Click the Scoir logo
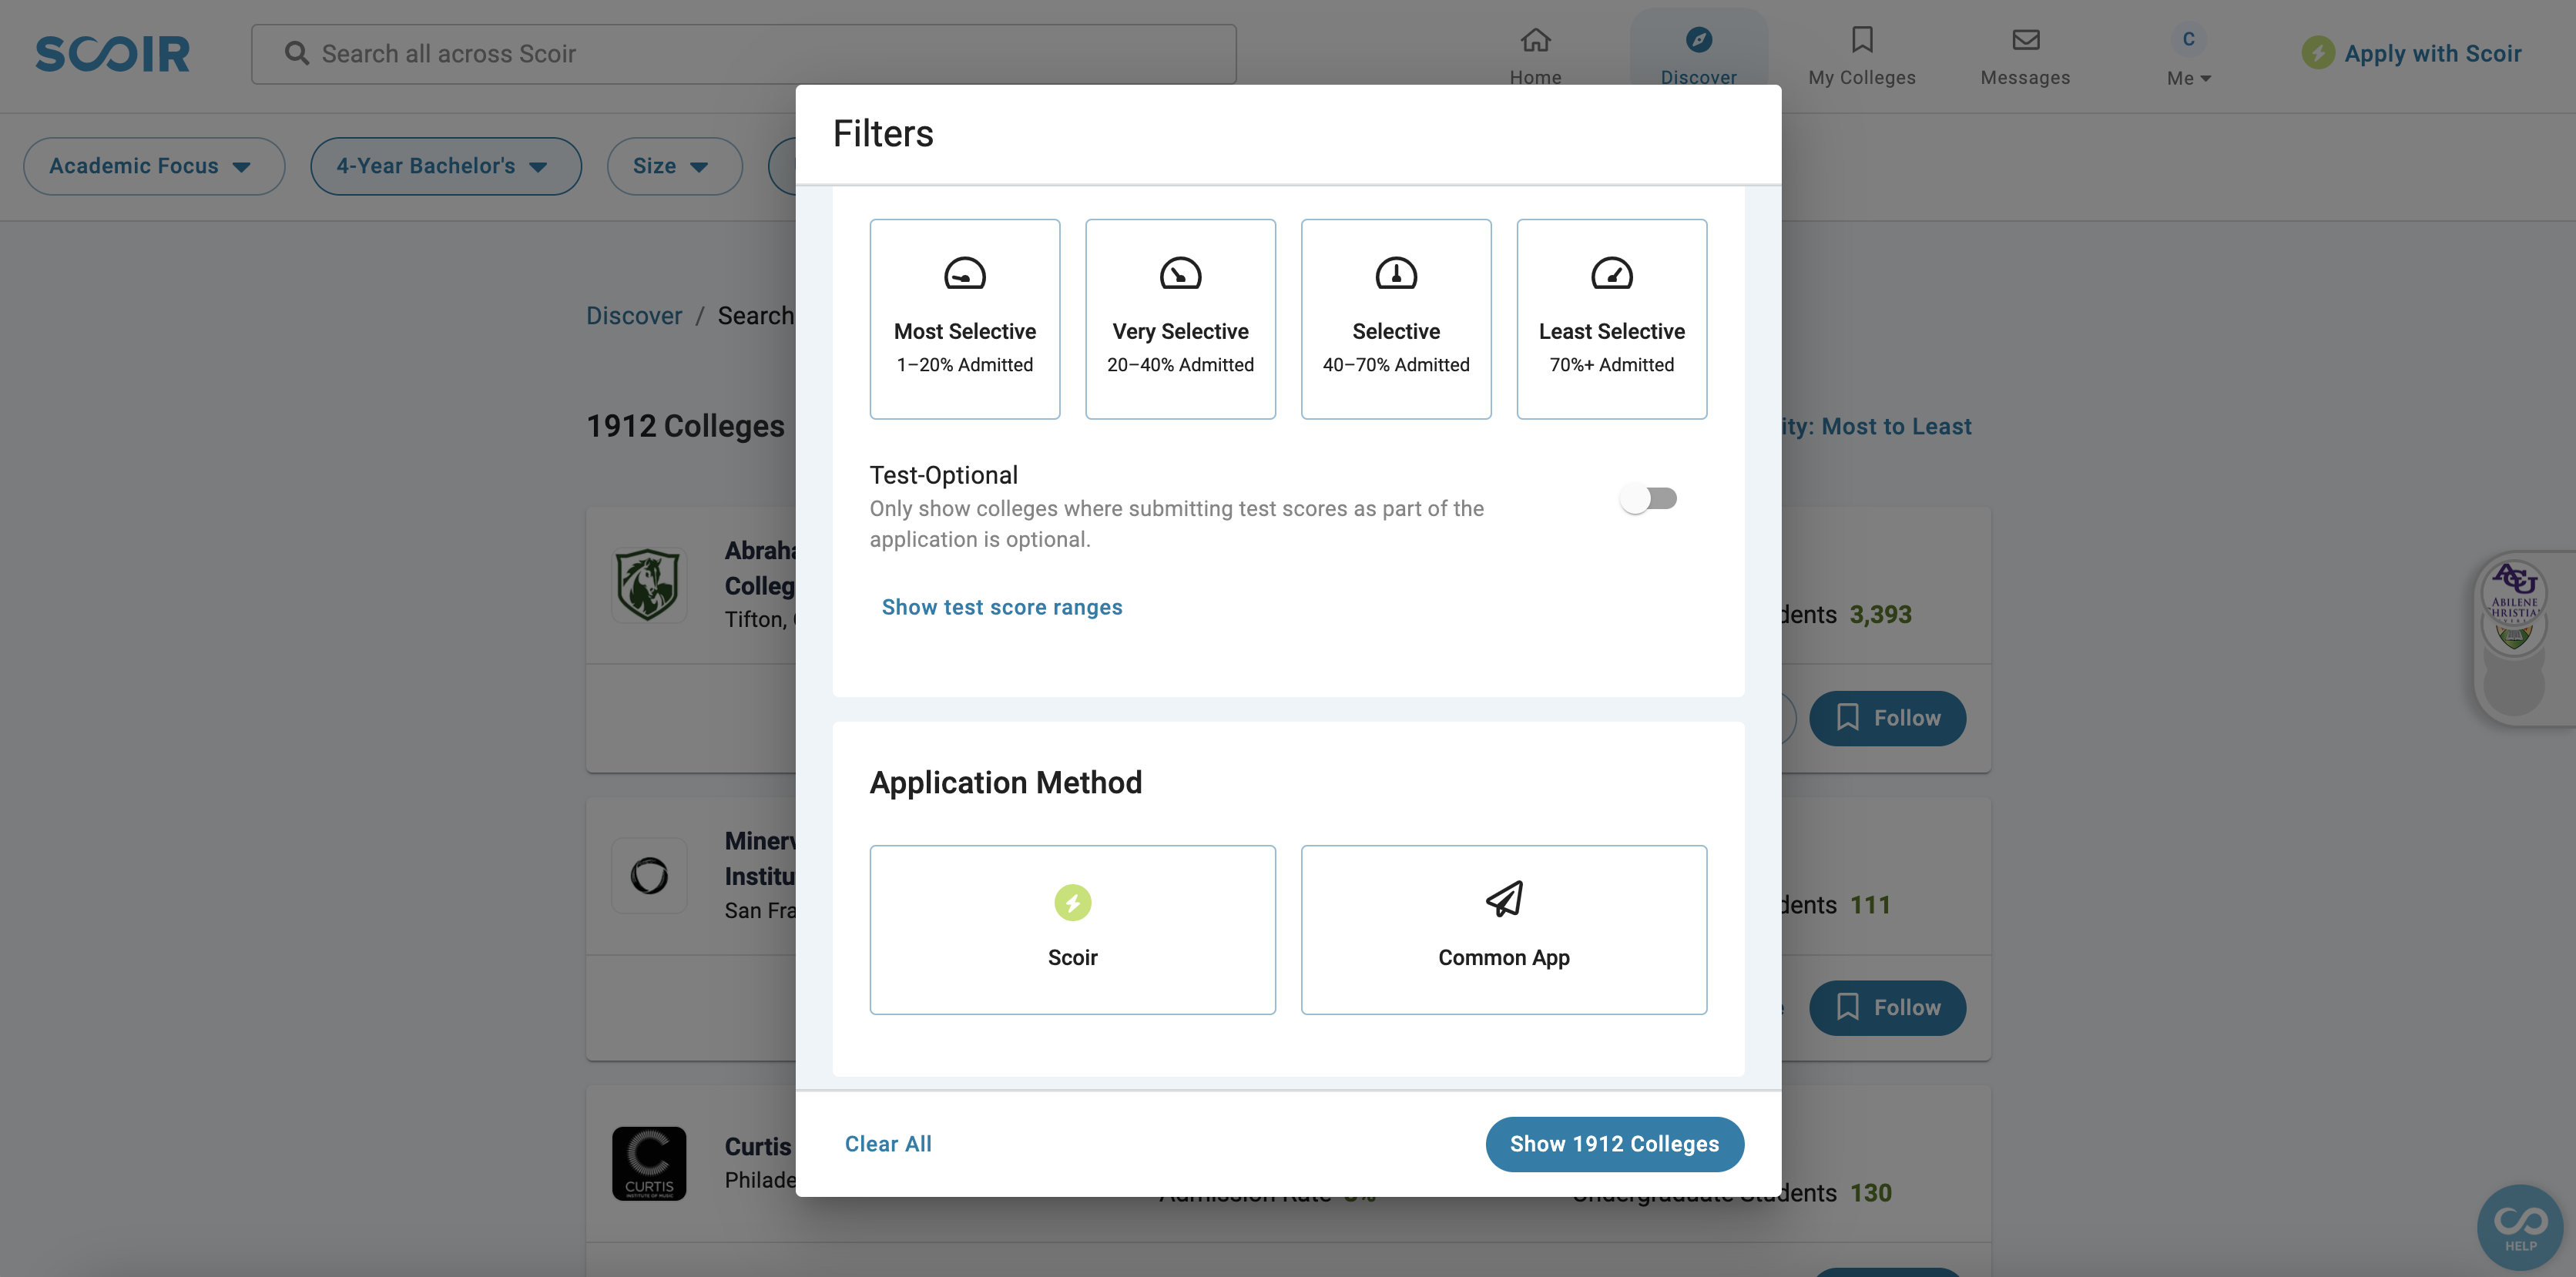Image resolution: width=2576 pixels, height=1277 pixels. (112, 54)
